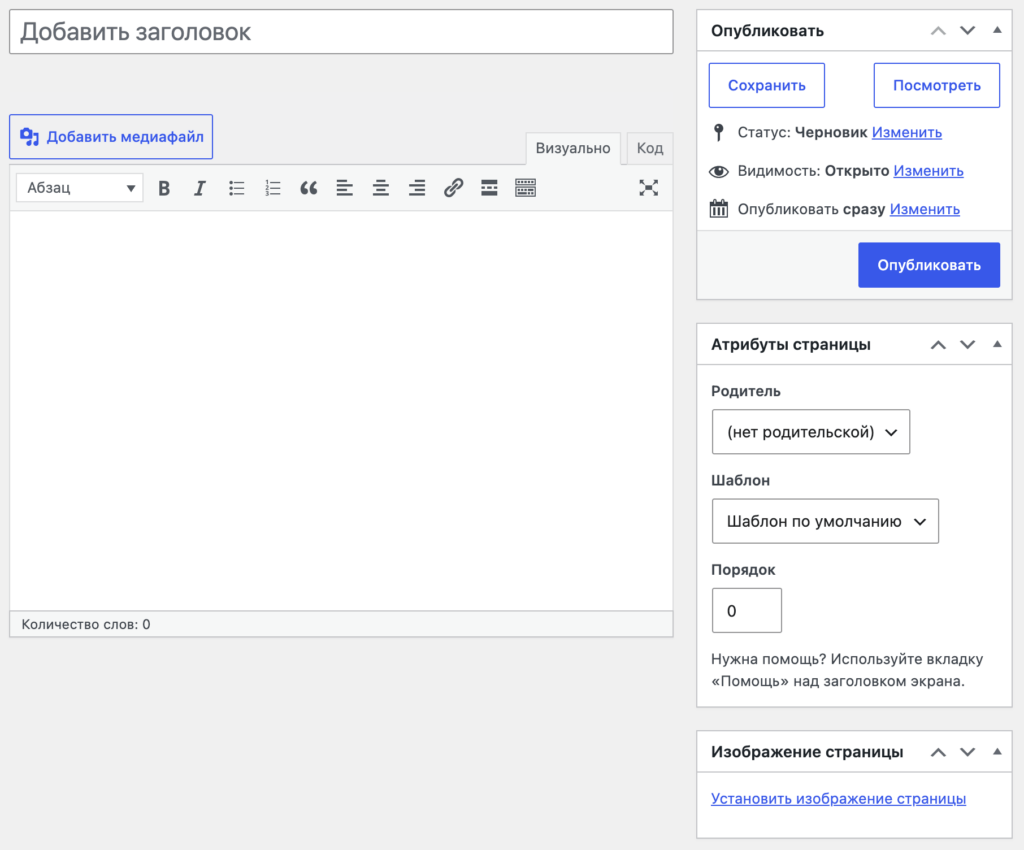The width and height of the screenshot is (1024, 850).
Task: Insert the Read More tag
Action: (489, 189)
